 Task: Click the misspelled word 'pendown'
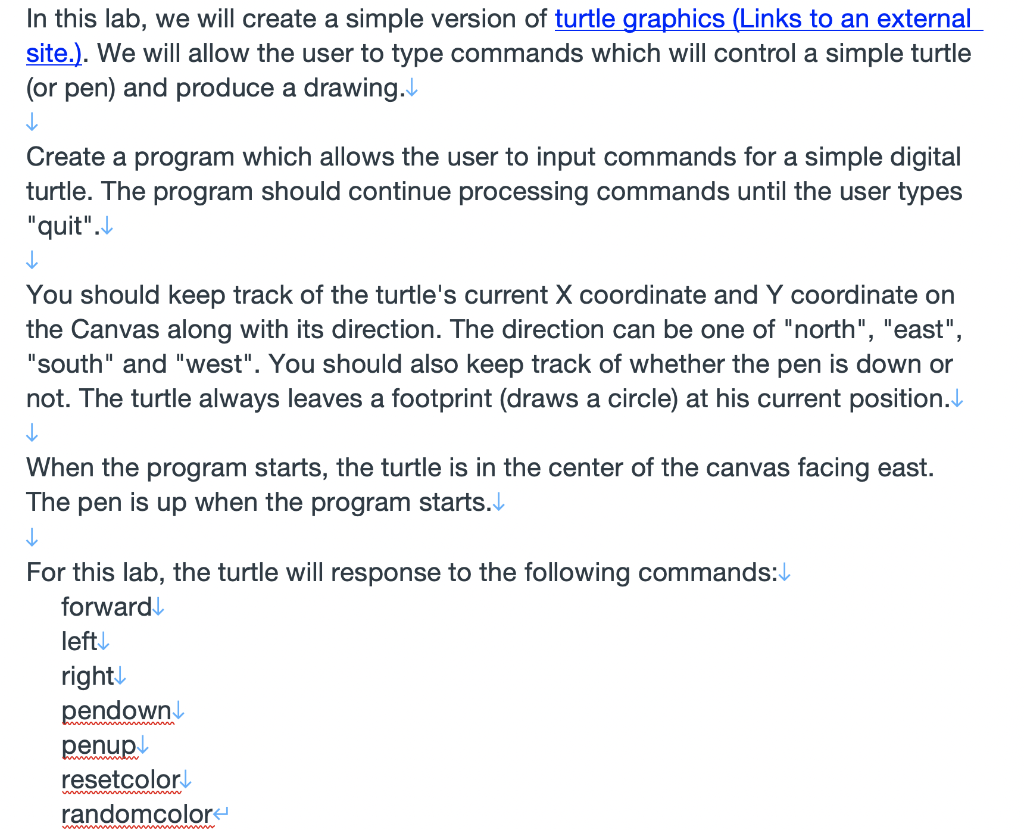(116, 711)
